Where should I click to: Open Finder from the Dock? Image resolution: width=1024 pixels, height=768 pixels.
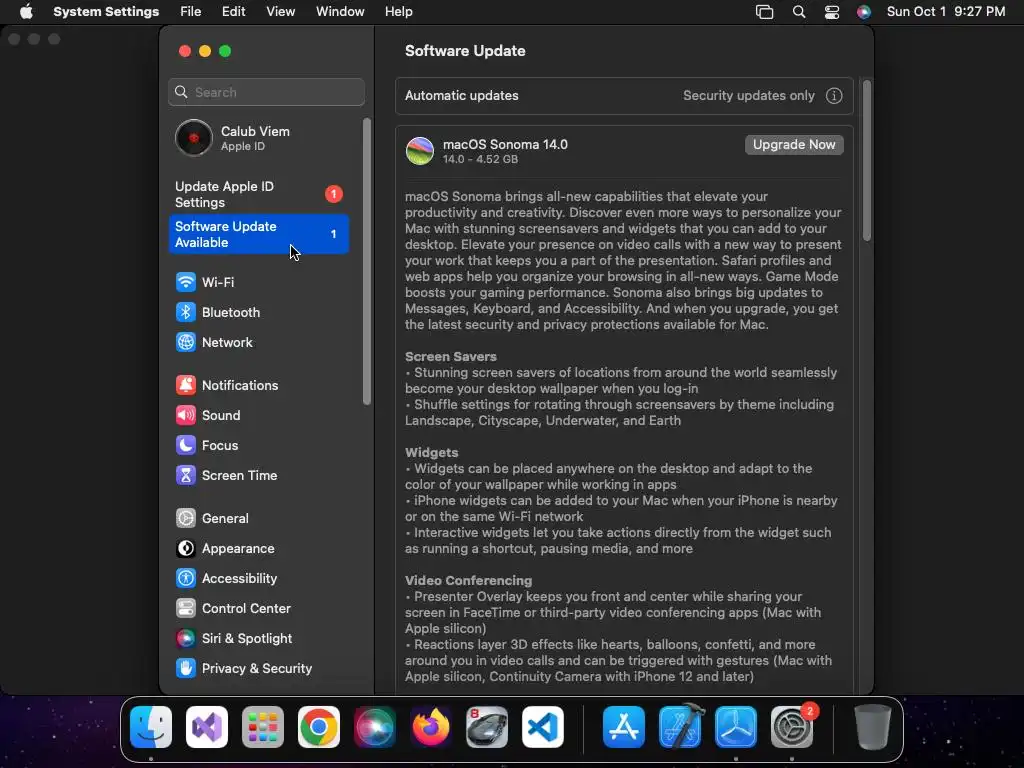point(151,727)
